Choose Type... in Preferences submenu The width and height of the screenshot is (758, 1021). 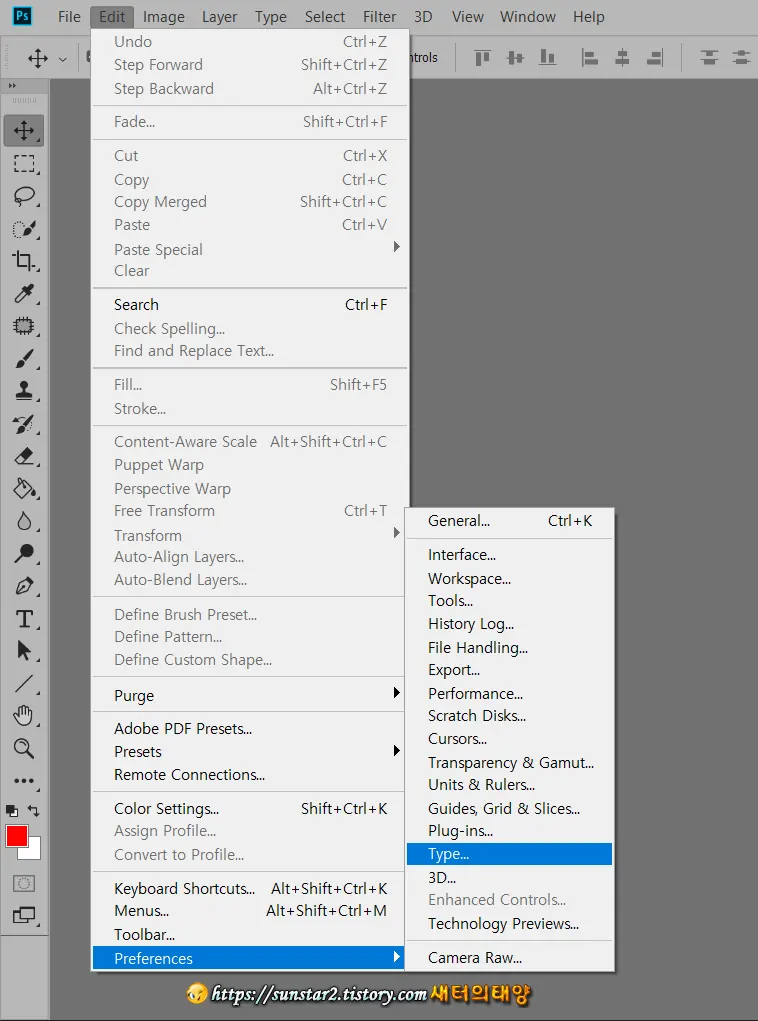coord(509,854)
